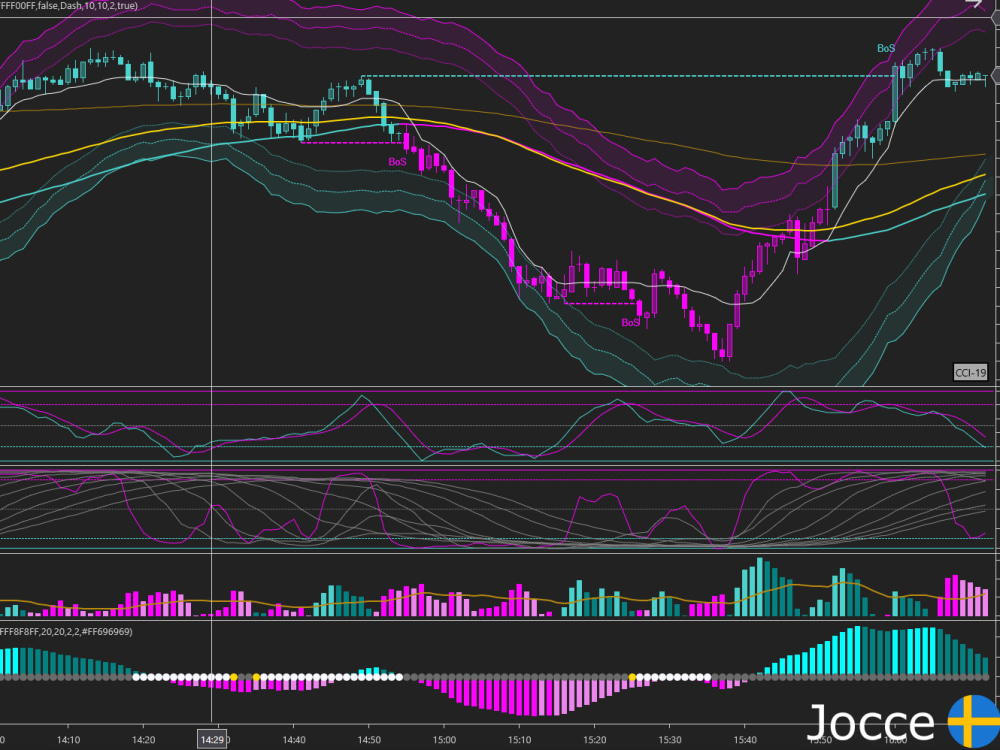Click the 15:00 label on the time axis

pyautogui.click(x=444, y=740)
